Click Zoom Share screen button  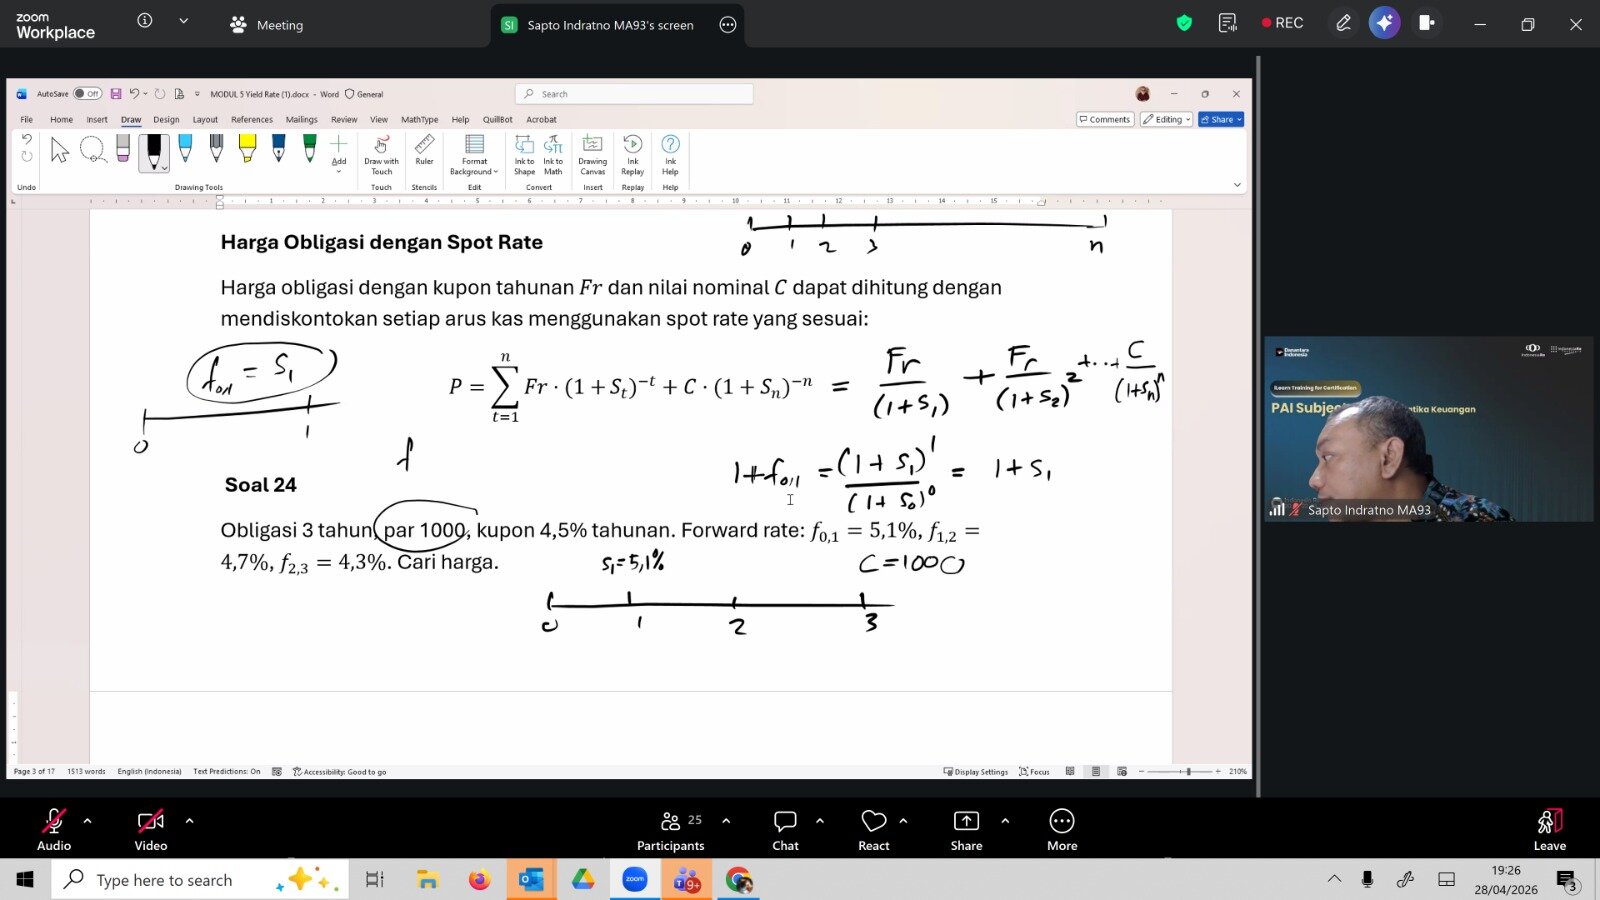(x=966, y=829)
